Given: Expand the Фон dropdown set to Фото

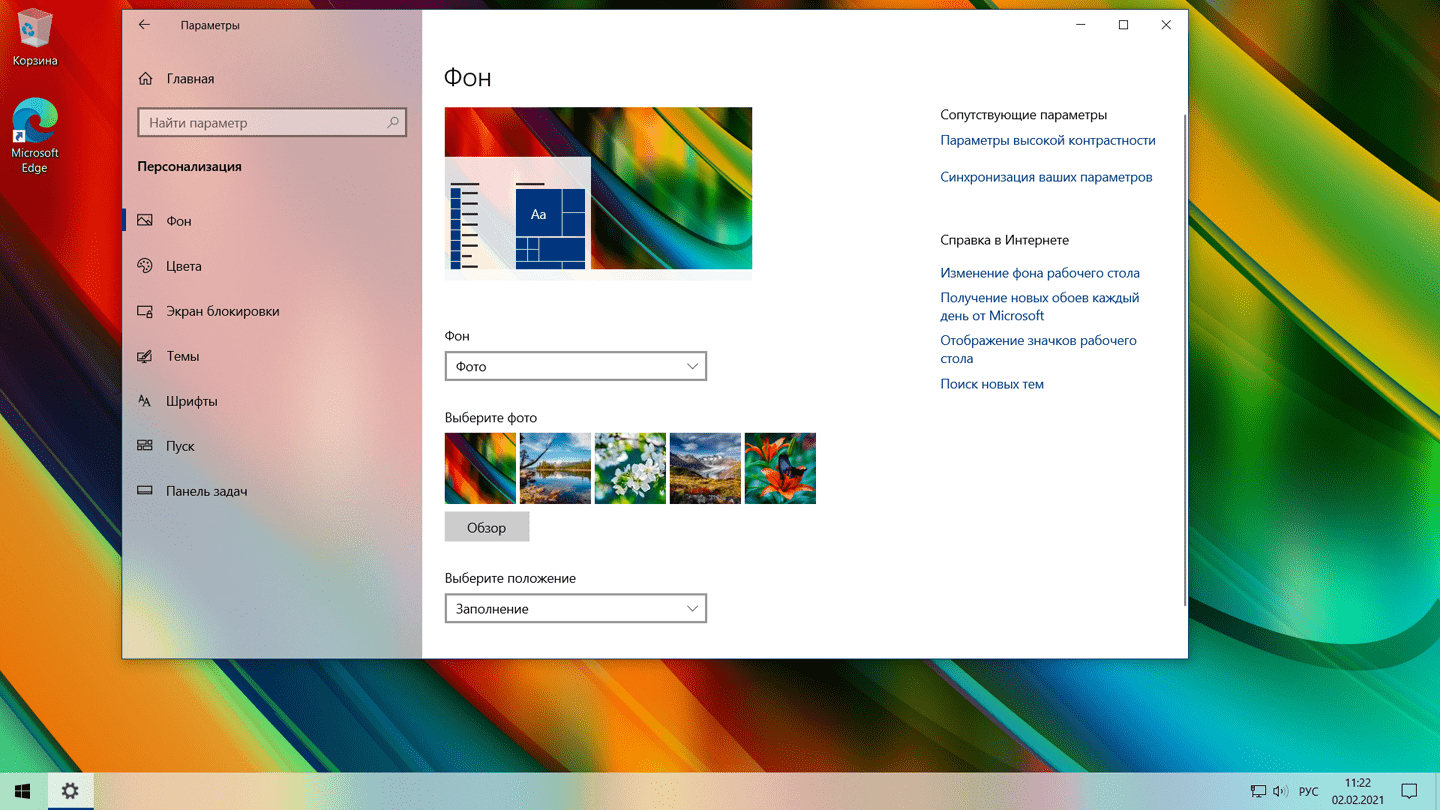Looking at the screenshot, I should point(575,366).
